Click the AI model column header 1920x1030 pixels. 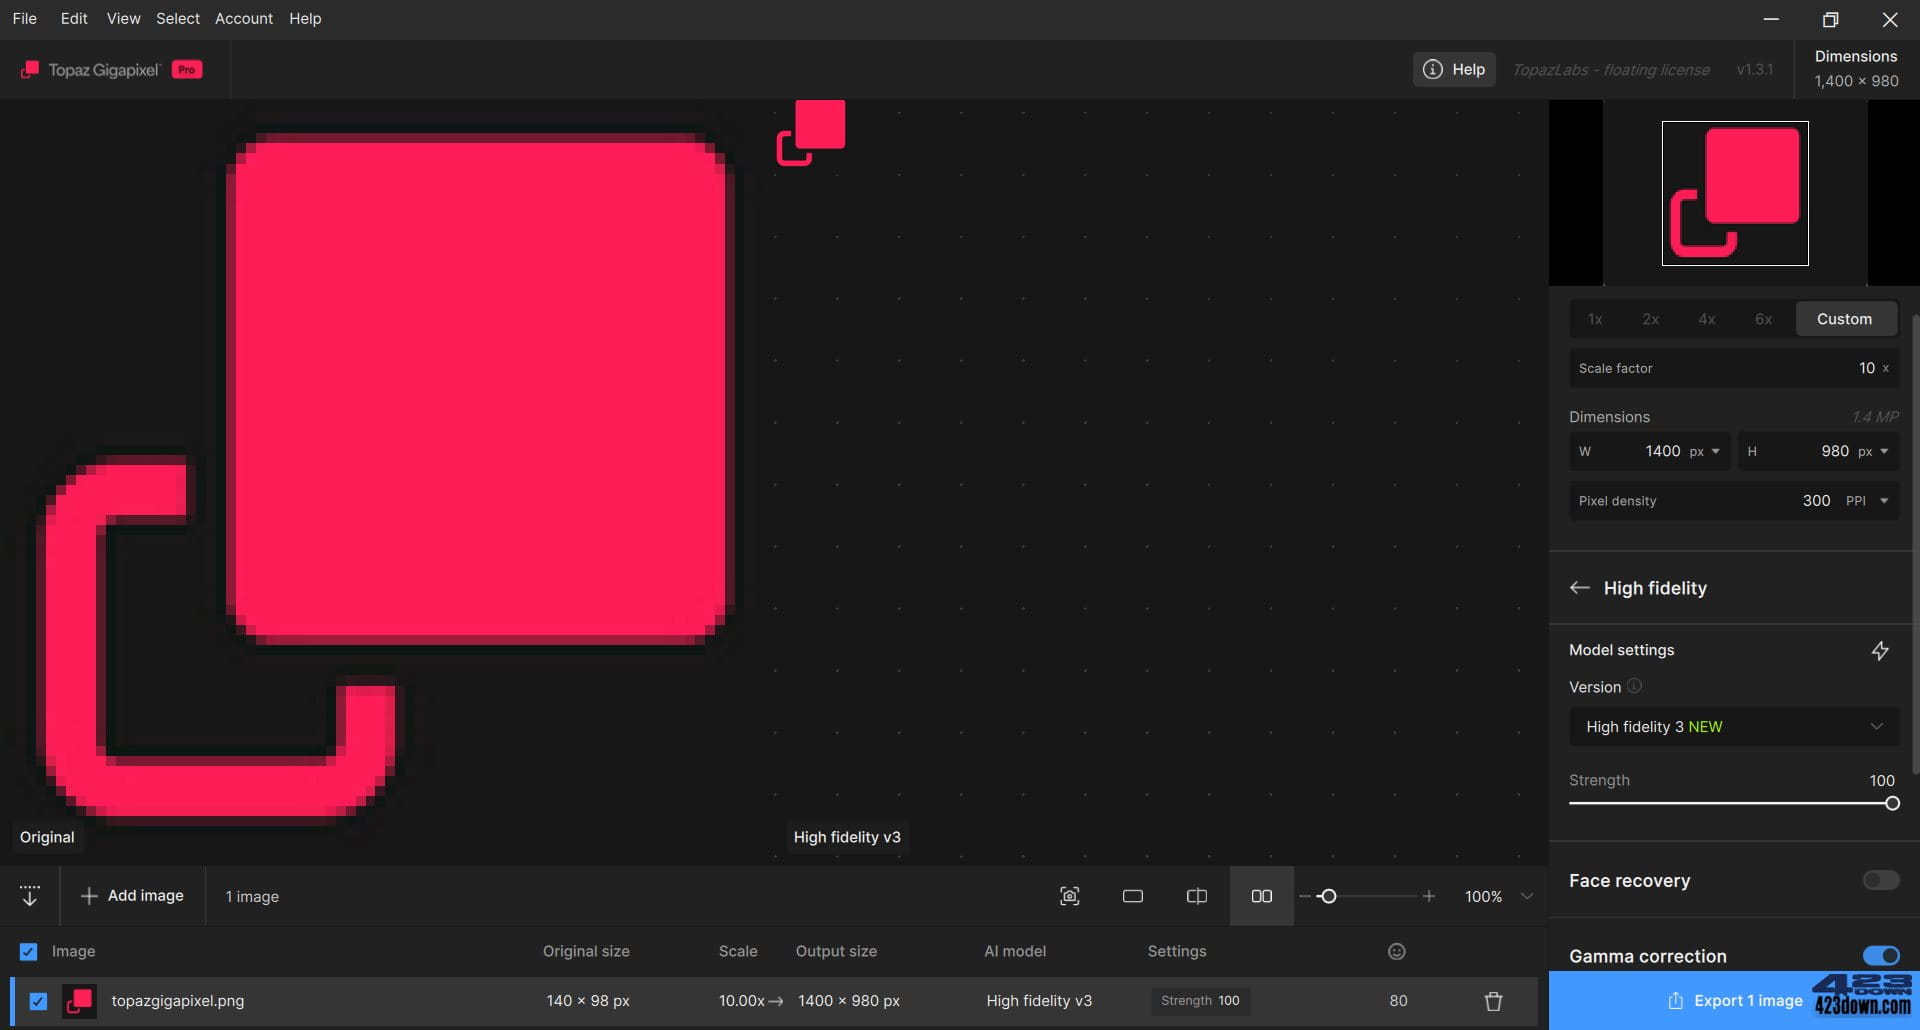pyautogui.click(x=1015, y=951)
